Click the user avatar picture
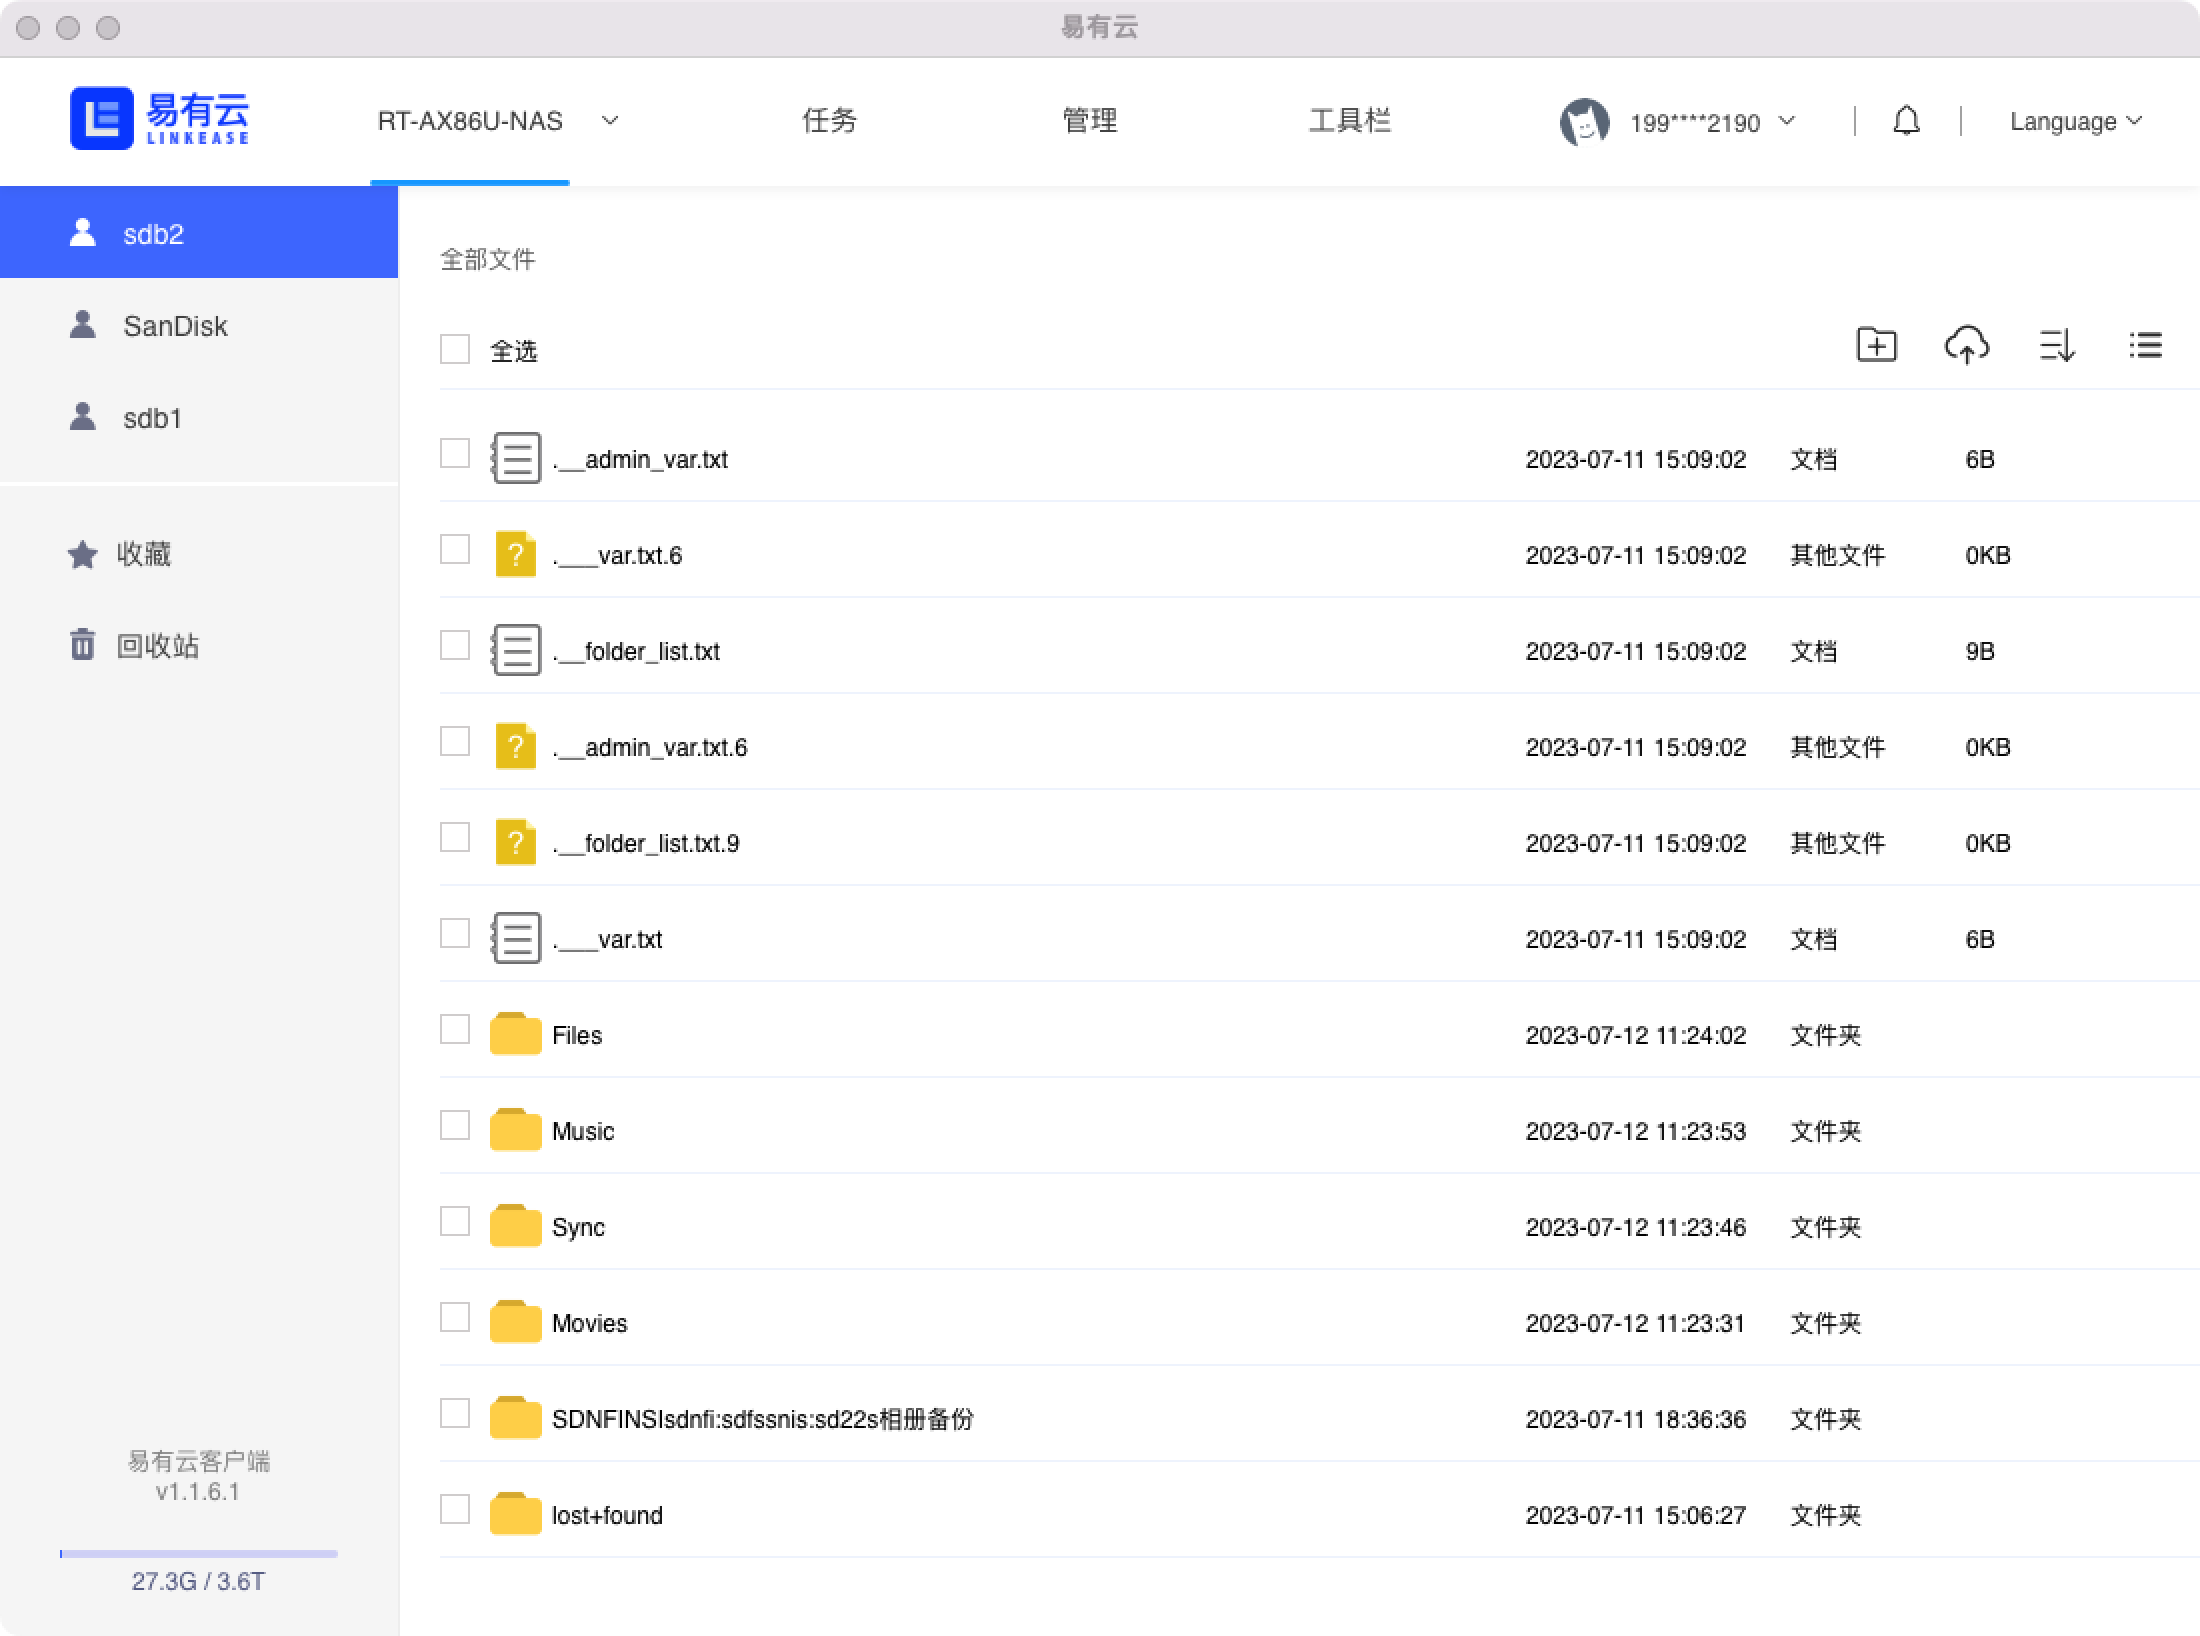This screenshot has height=1636, width=2200. 1584,122
